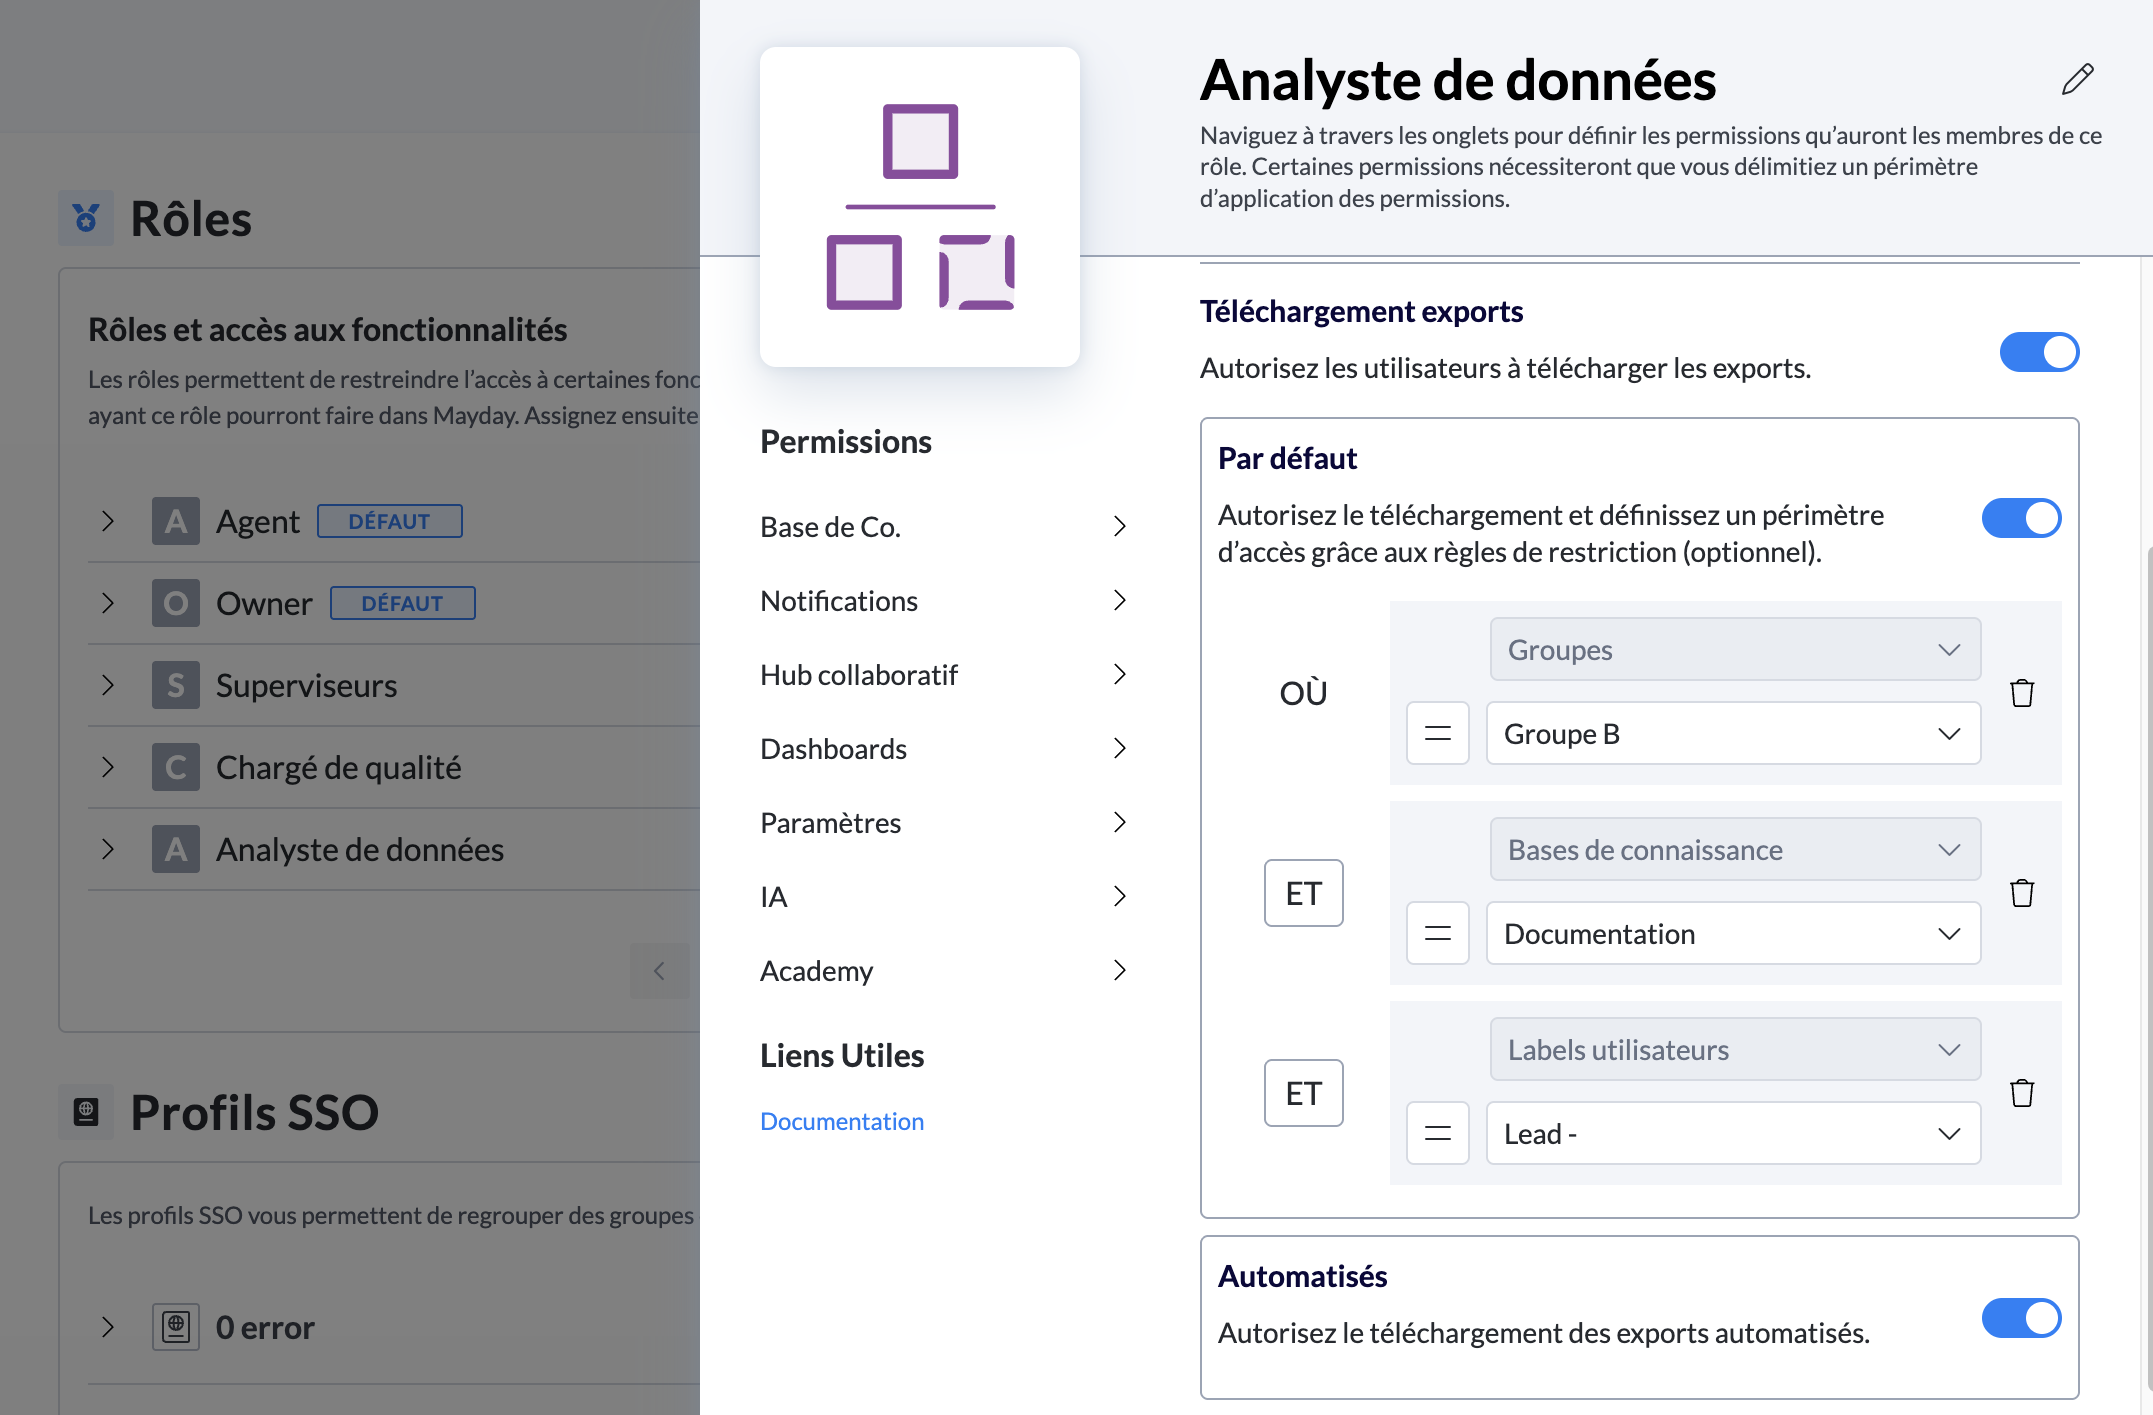Open the Groupes field dropdown
The height and width of the screenshot is (1415, 2153).
point(1734,650)
